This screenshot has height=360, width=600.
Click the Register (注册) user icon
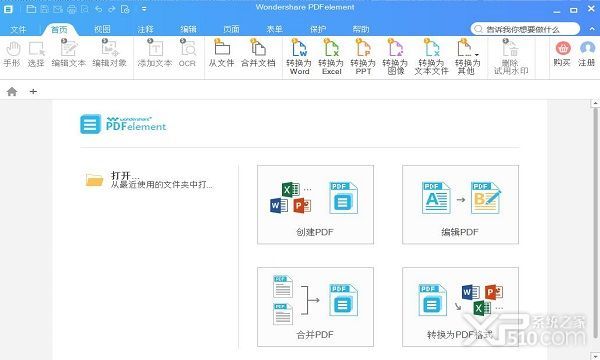point(587,49)
